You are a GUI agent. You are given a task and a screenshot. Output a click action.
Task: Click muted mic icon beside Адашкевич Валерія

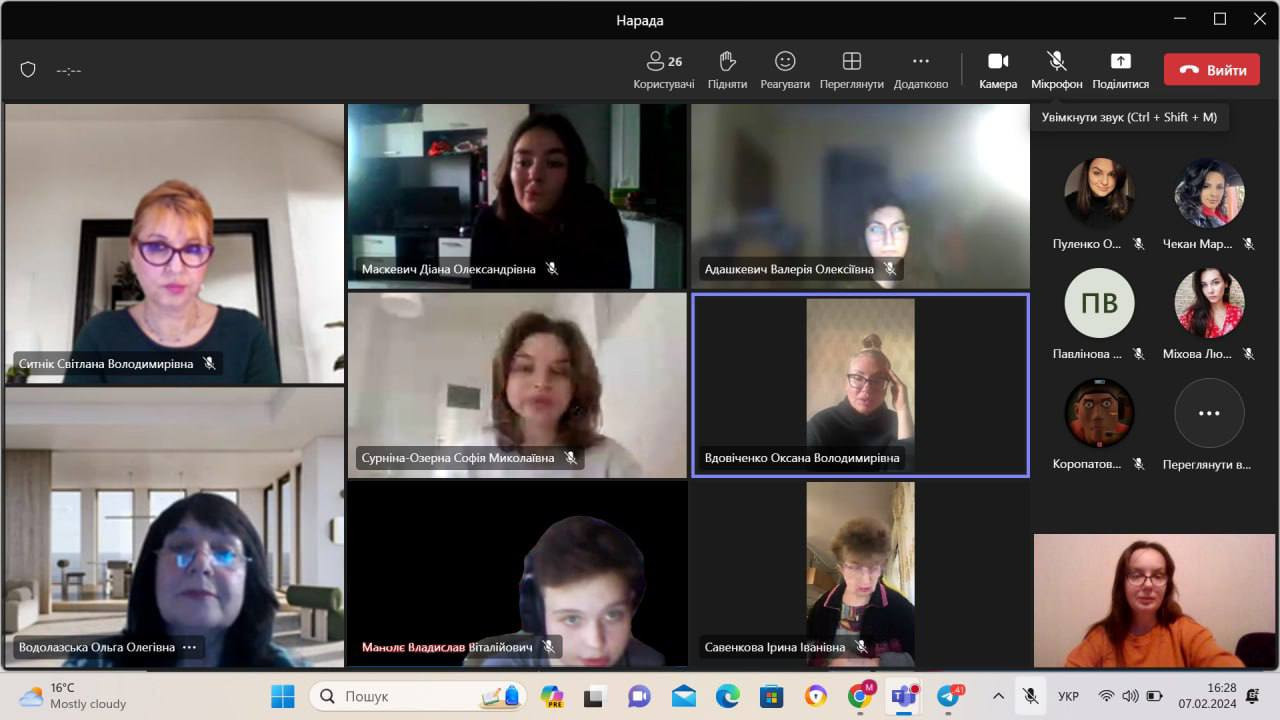click(x=889, y=269)
